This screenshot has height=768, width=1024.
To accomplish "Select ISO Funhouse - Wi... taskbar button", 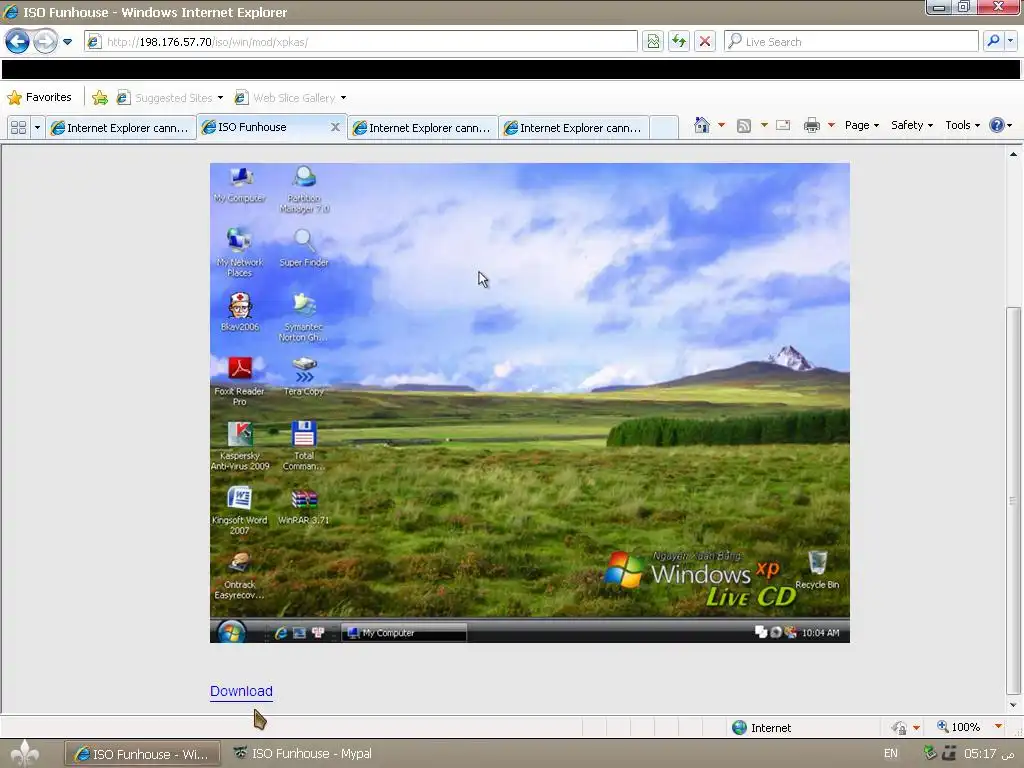I will pos(142,754).
